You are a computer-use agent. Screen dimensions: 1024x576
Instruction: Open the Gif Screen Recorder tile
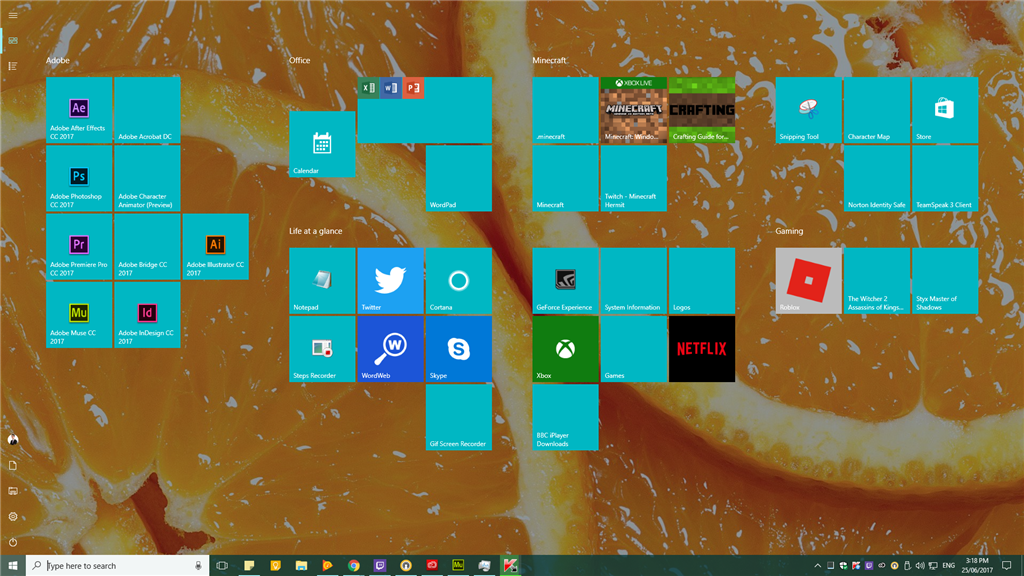pos(459,417)
